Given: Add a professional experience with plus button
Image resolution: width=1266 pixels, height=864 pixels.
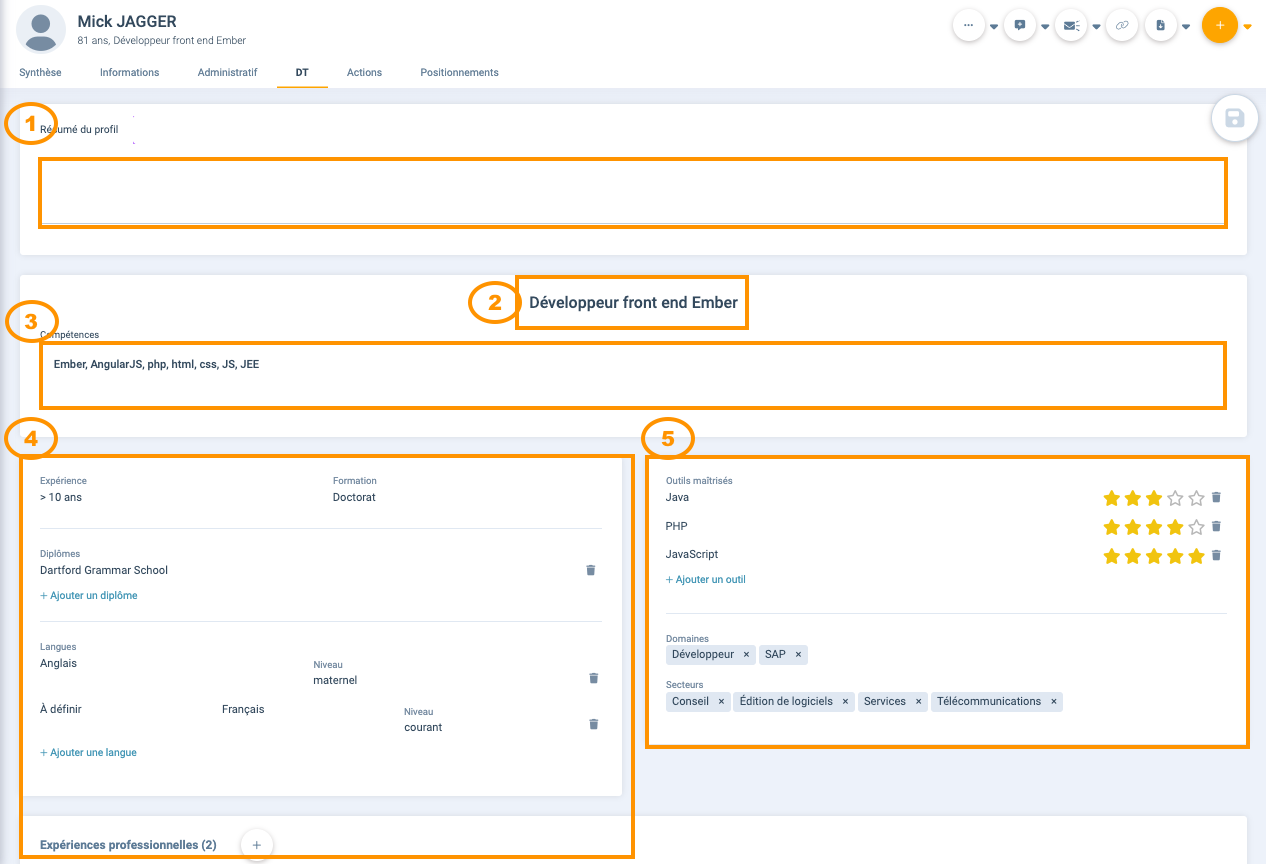Looking at the screenshot, I should click(256, 845).
